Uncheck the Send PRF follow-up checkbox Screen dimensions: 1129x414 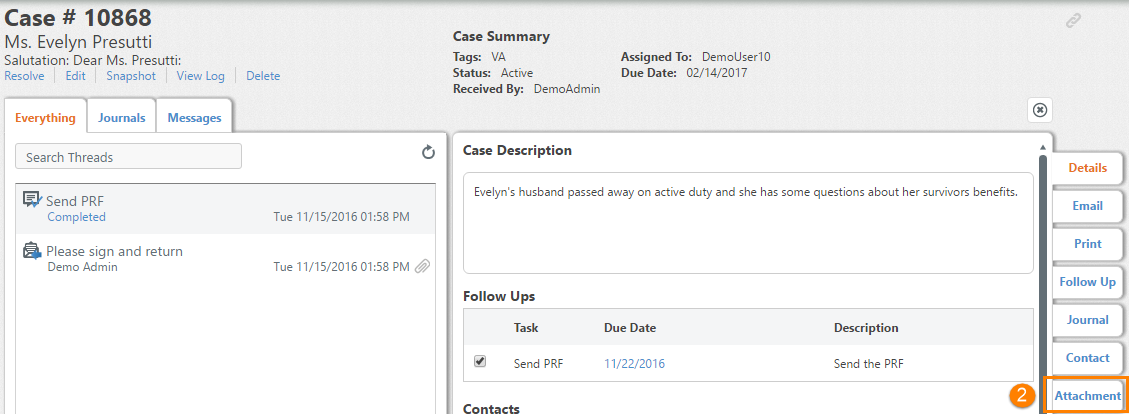(480, 361)
